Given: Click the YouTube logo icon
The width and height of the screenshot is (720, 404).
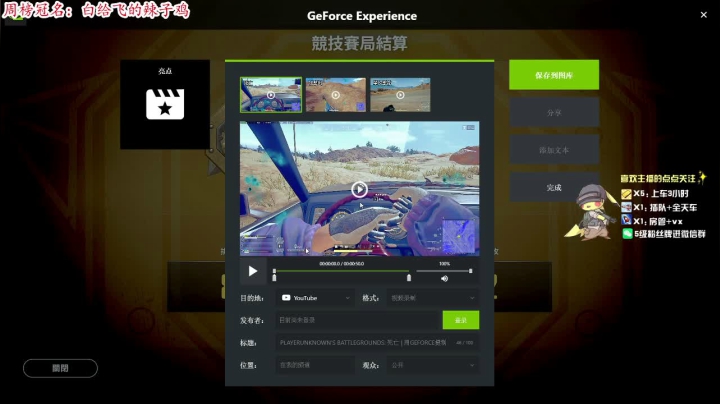Looking at the screenshot, I should (286, 298).
